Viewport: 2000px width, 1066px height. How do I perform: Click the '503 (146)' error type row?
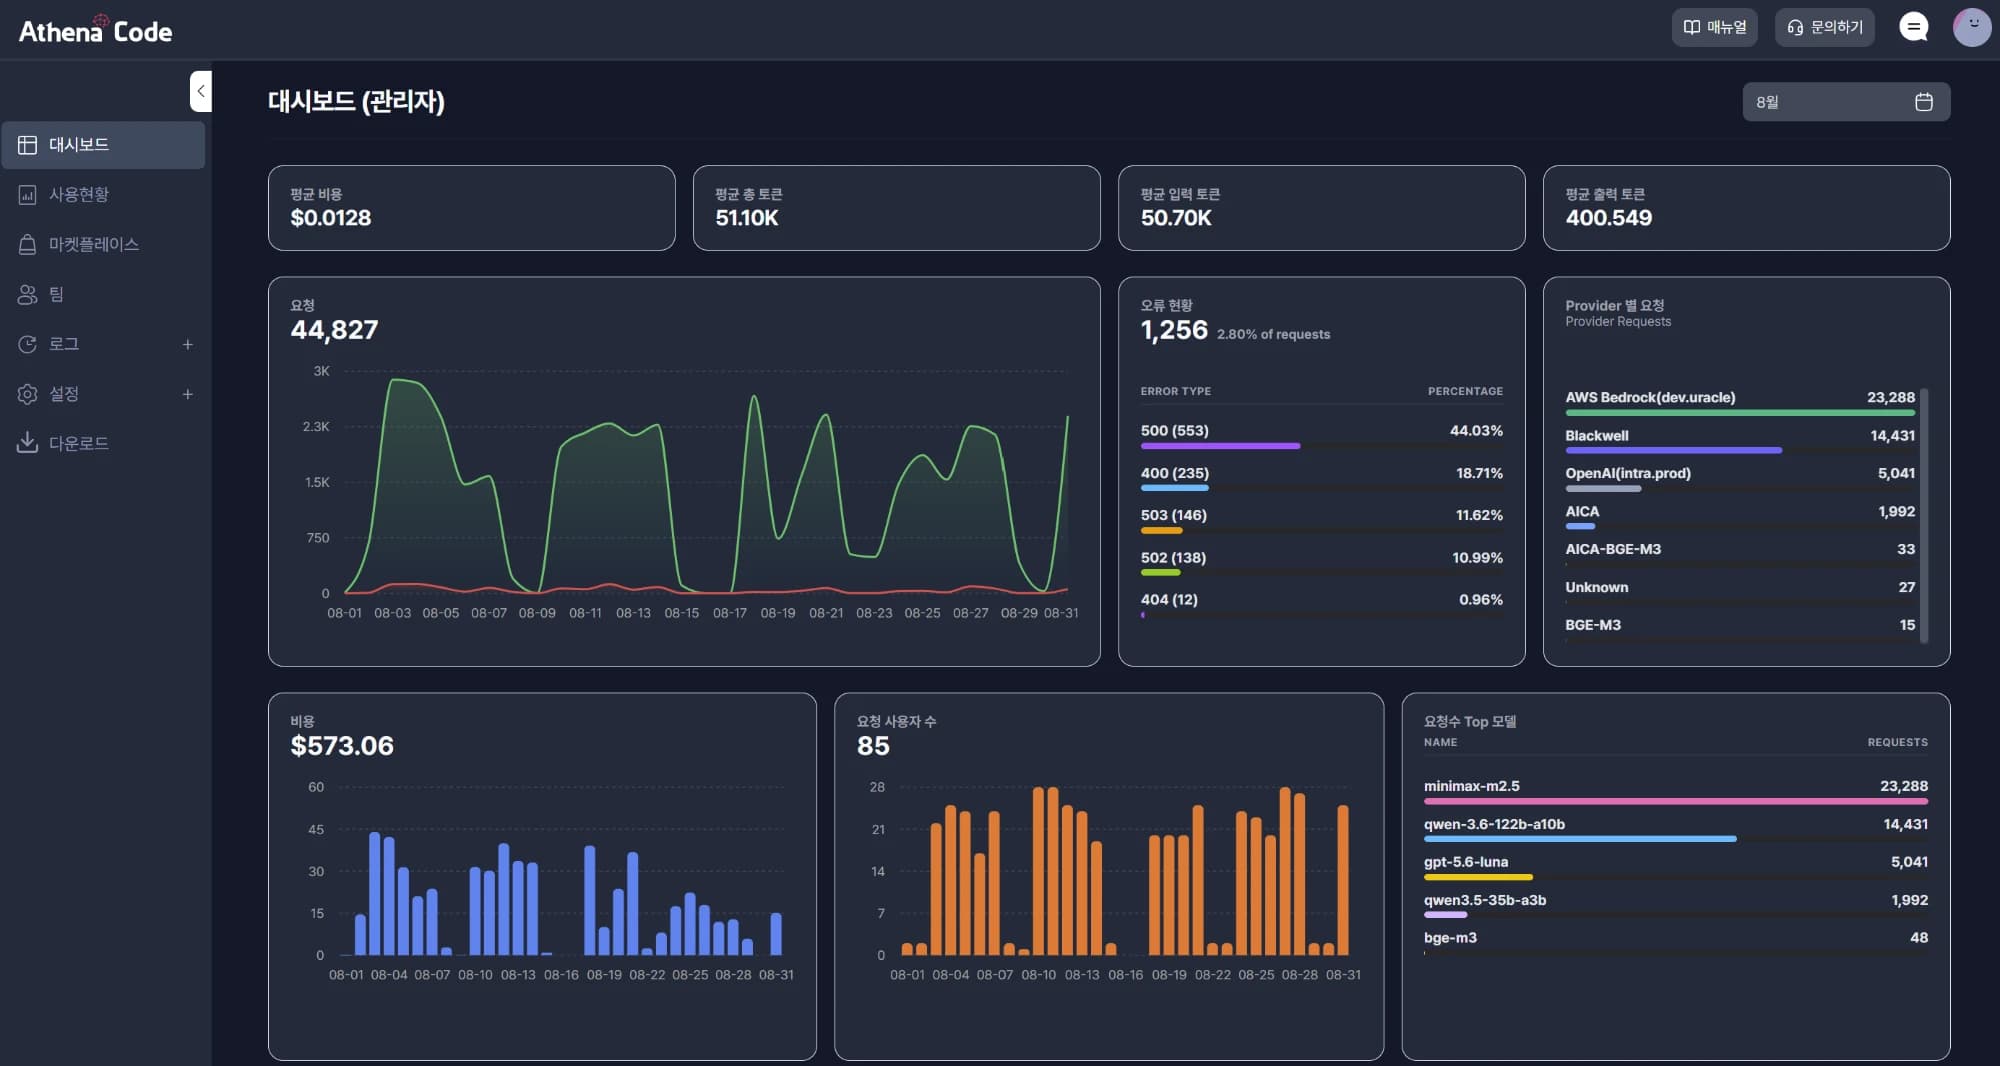(1322, 521)
